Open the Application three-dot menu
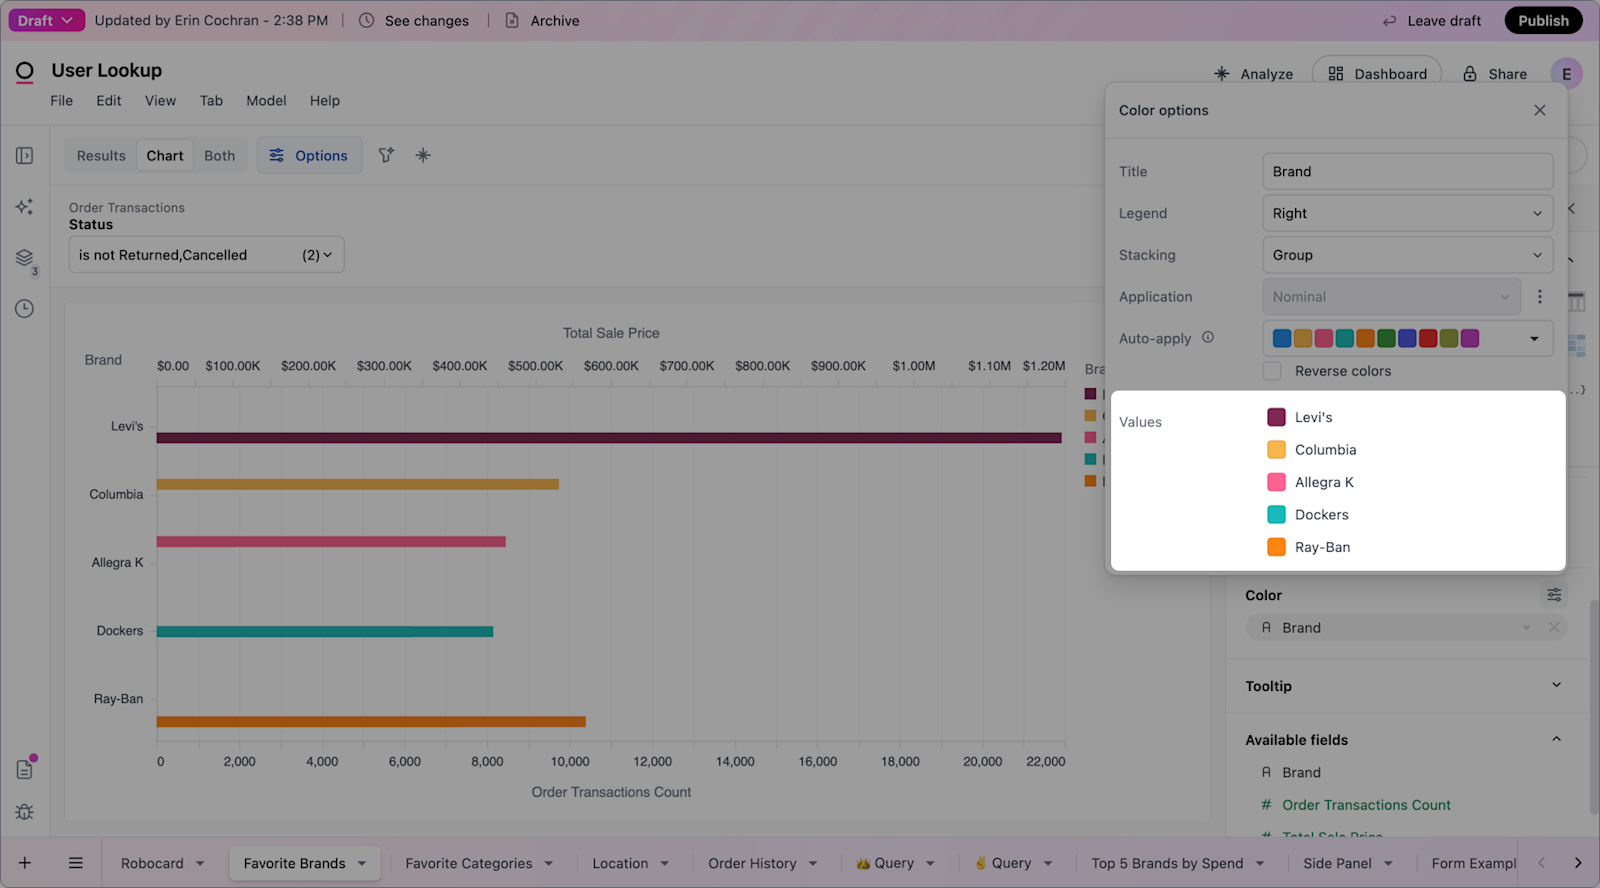This screenshot has height=888, width=1600. 1540,297
